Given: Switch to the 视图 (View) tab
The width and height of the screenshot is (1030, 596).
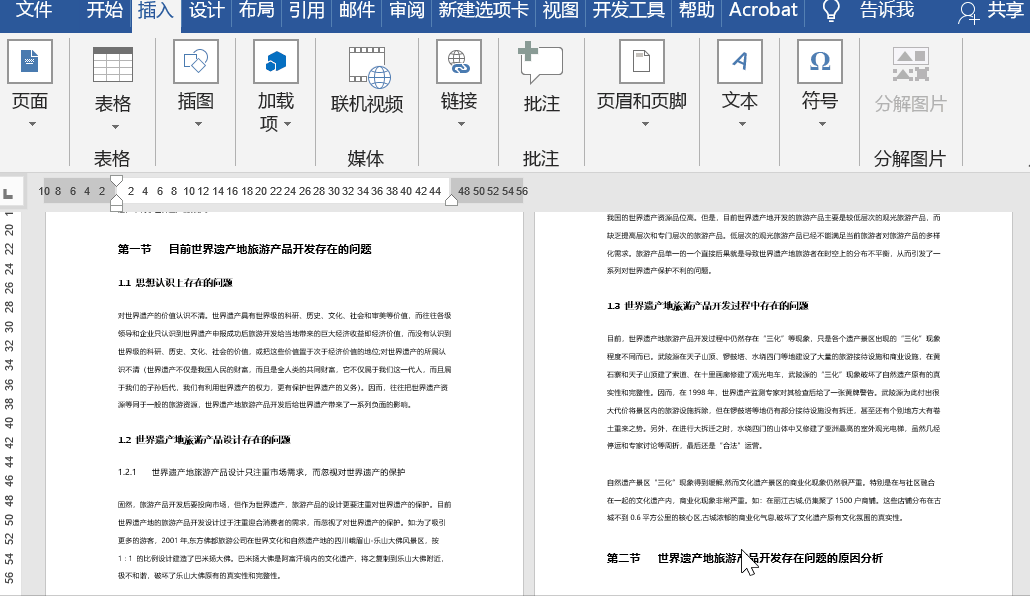Looking at the screenshot, I should (560, 10).
